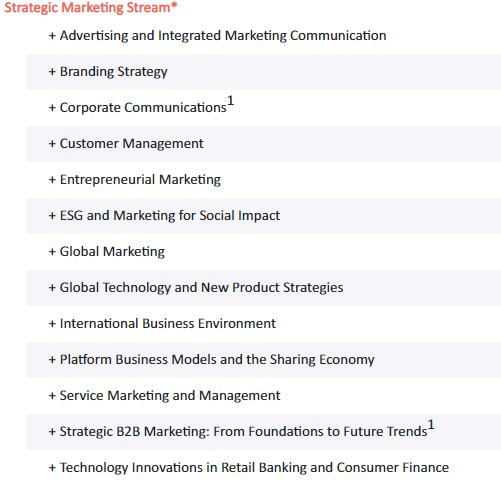Image resolution: width=501 pixels, height=480 pixels.
Task: Expand Global Technology and New Product Strategies
Action: tap(263, 288)
